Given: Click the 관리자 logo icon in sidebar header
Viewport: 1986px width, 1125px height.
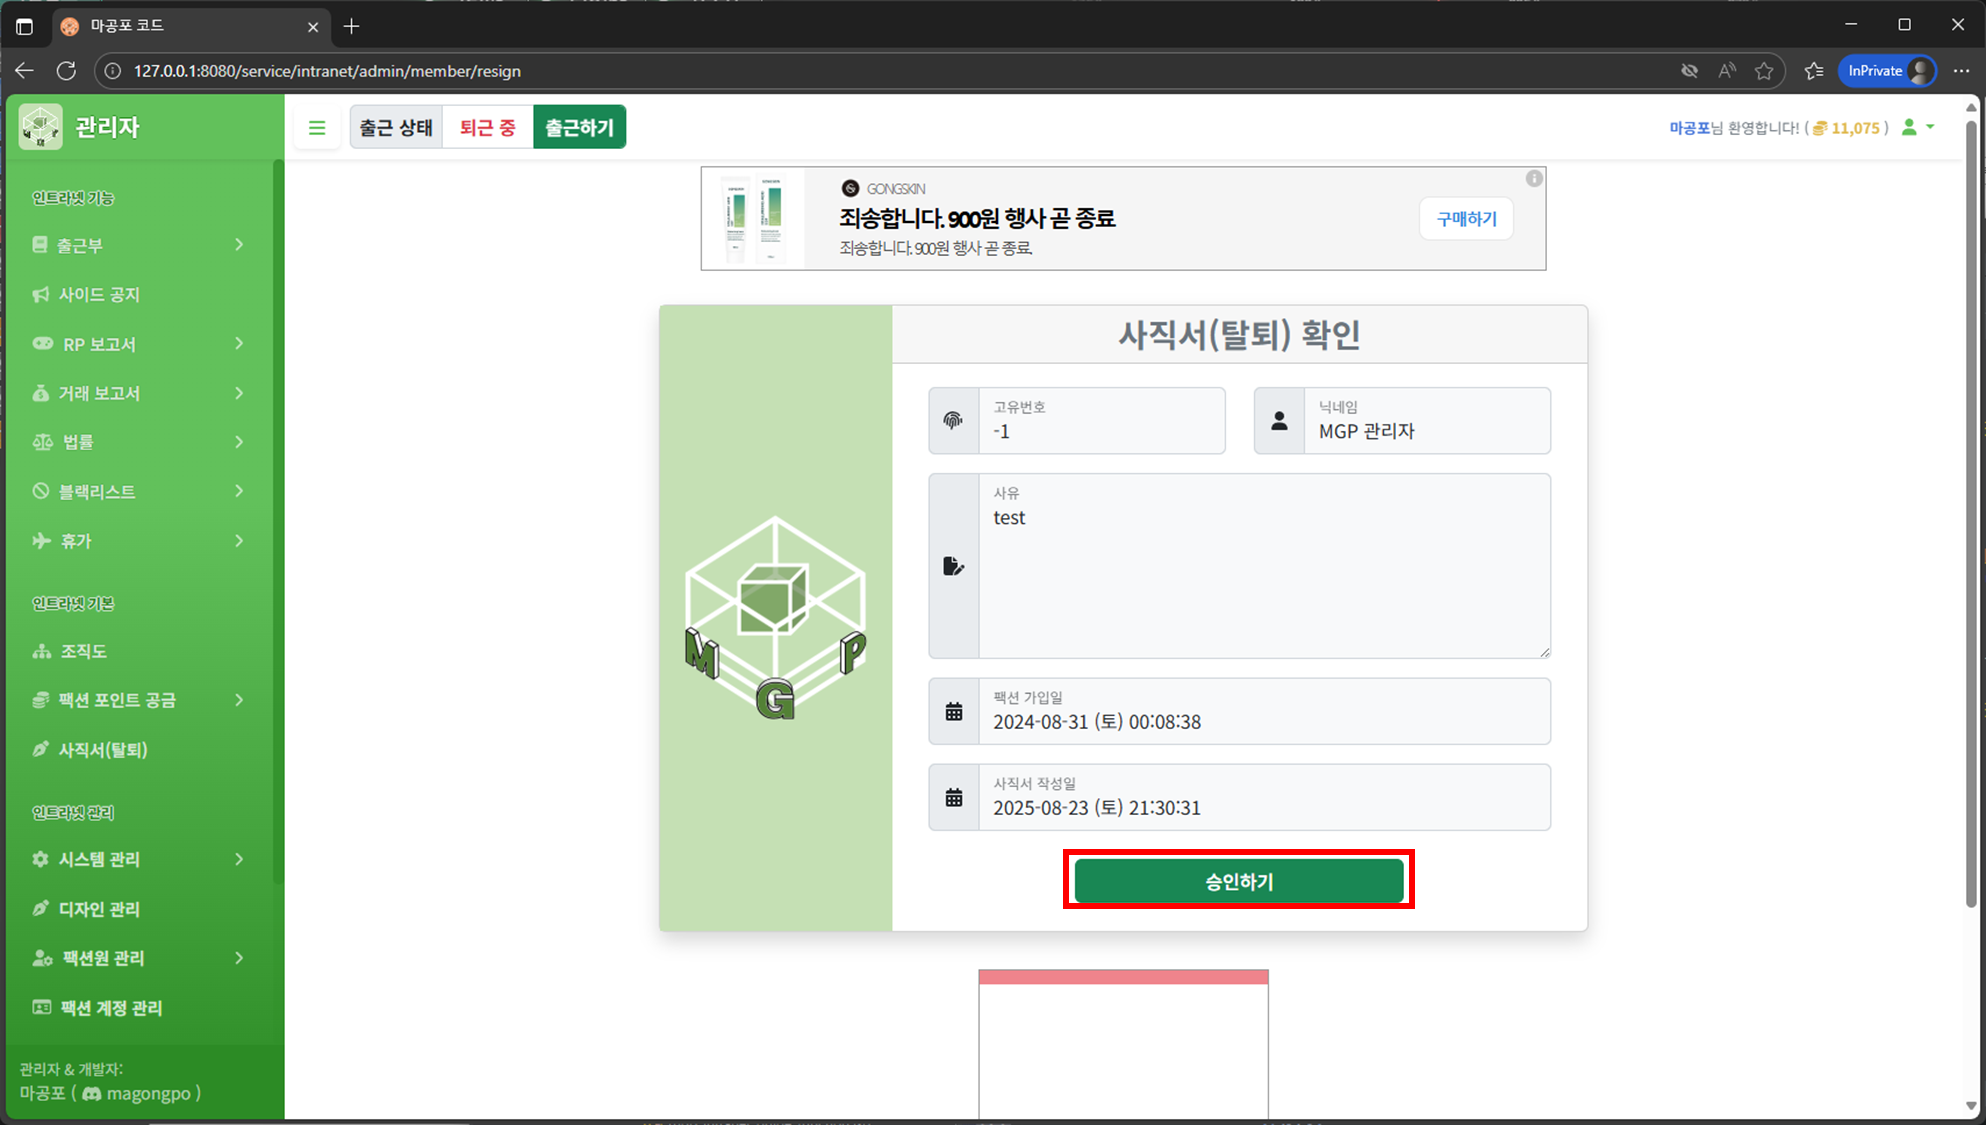Looking at the screenshot, I should (41, 127).
